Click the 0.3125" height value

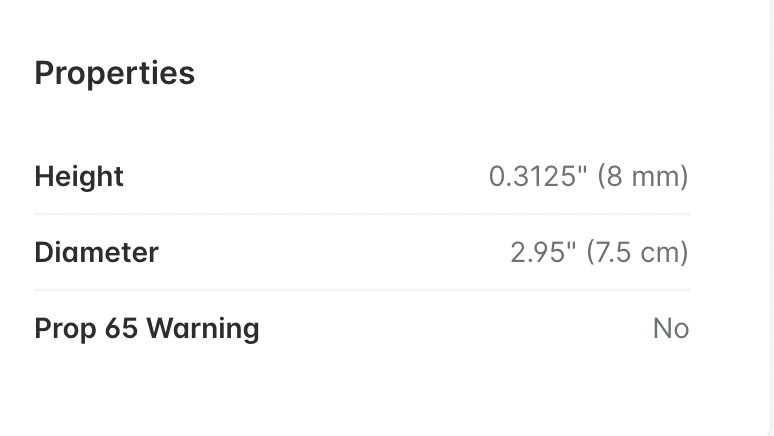pyautogui.click(x=538, y=176)
